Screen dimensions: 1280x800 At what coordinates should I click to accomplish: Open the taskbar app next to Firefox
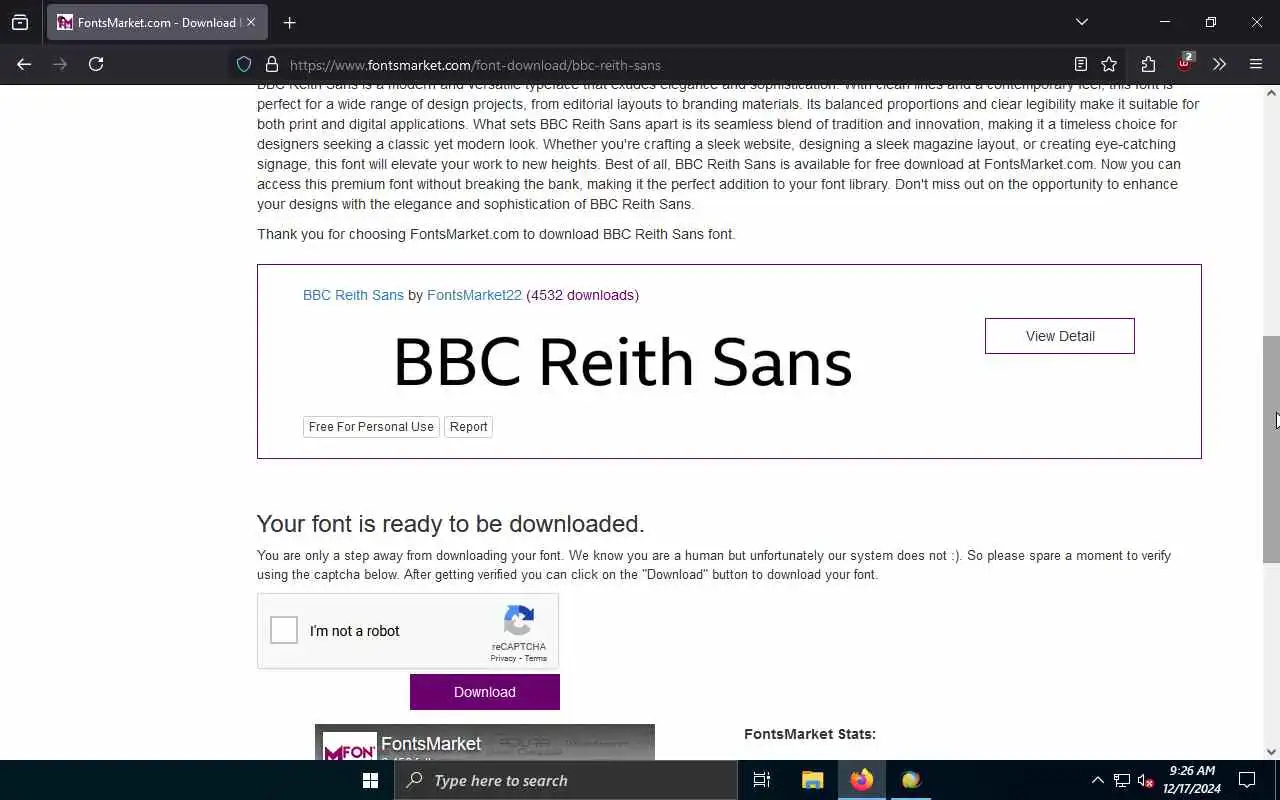[911, 780]
